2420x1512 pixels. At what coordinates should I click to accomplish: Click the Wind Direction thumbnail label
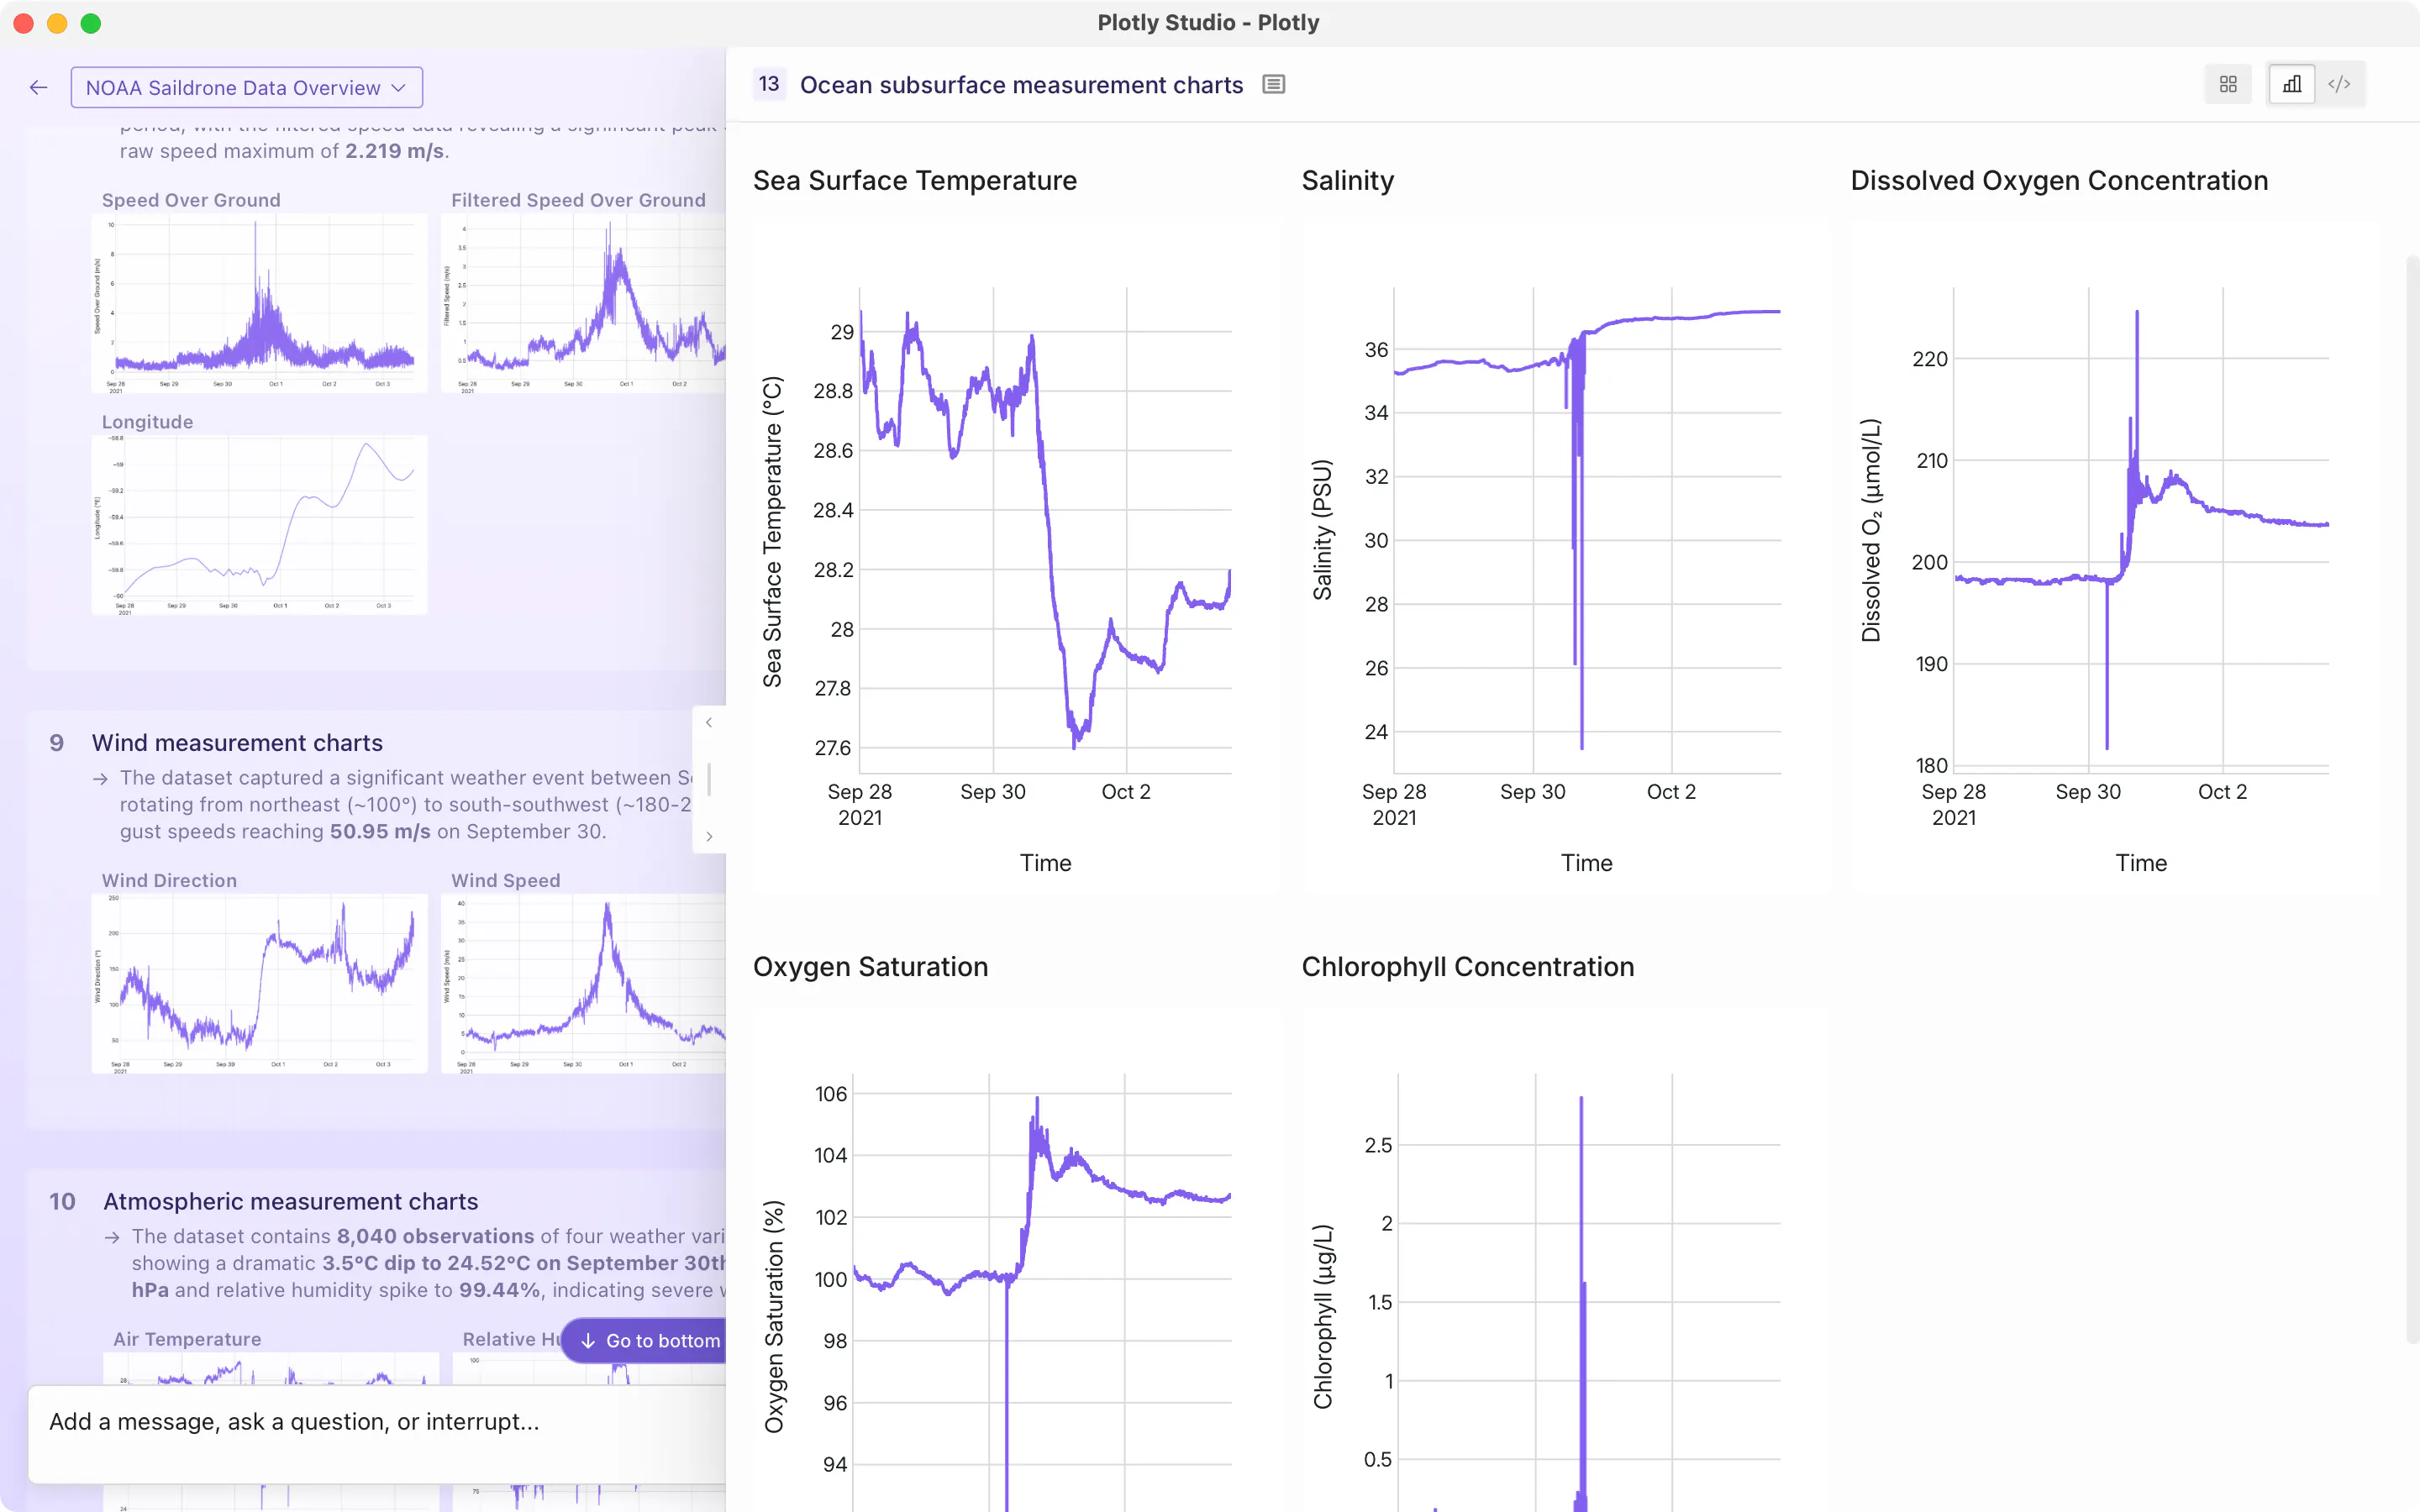pos(169,880)
